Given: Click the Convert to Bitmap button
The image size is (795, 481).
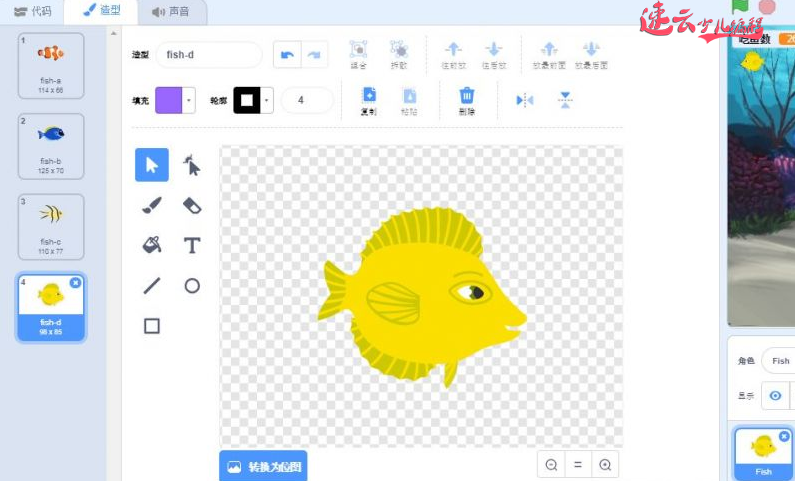Looking at the screenshot, I should (262, 466).
